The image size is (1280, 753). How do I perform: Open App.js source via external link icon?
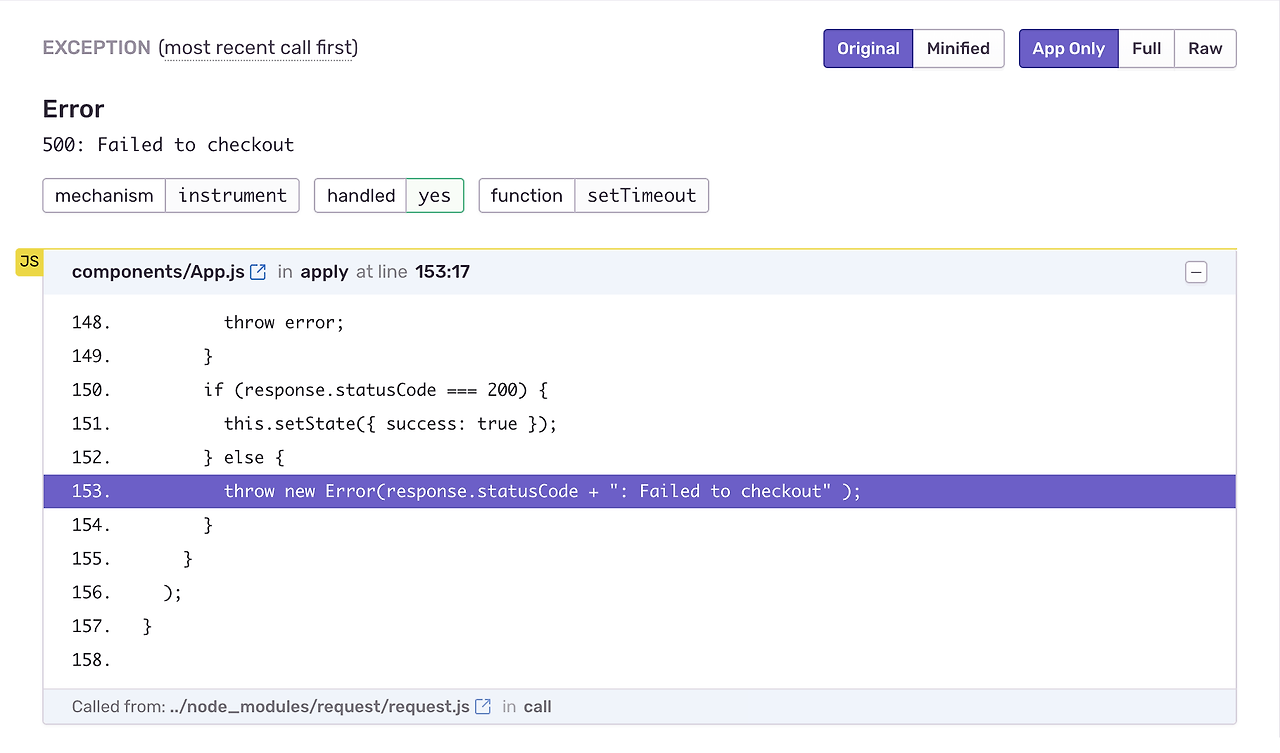tap(258, 272)
